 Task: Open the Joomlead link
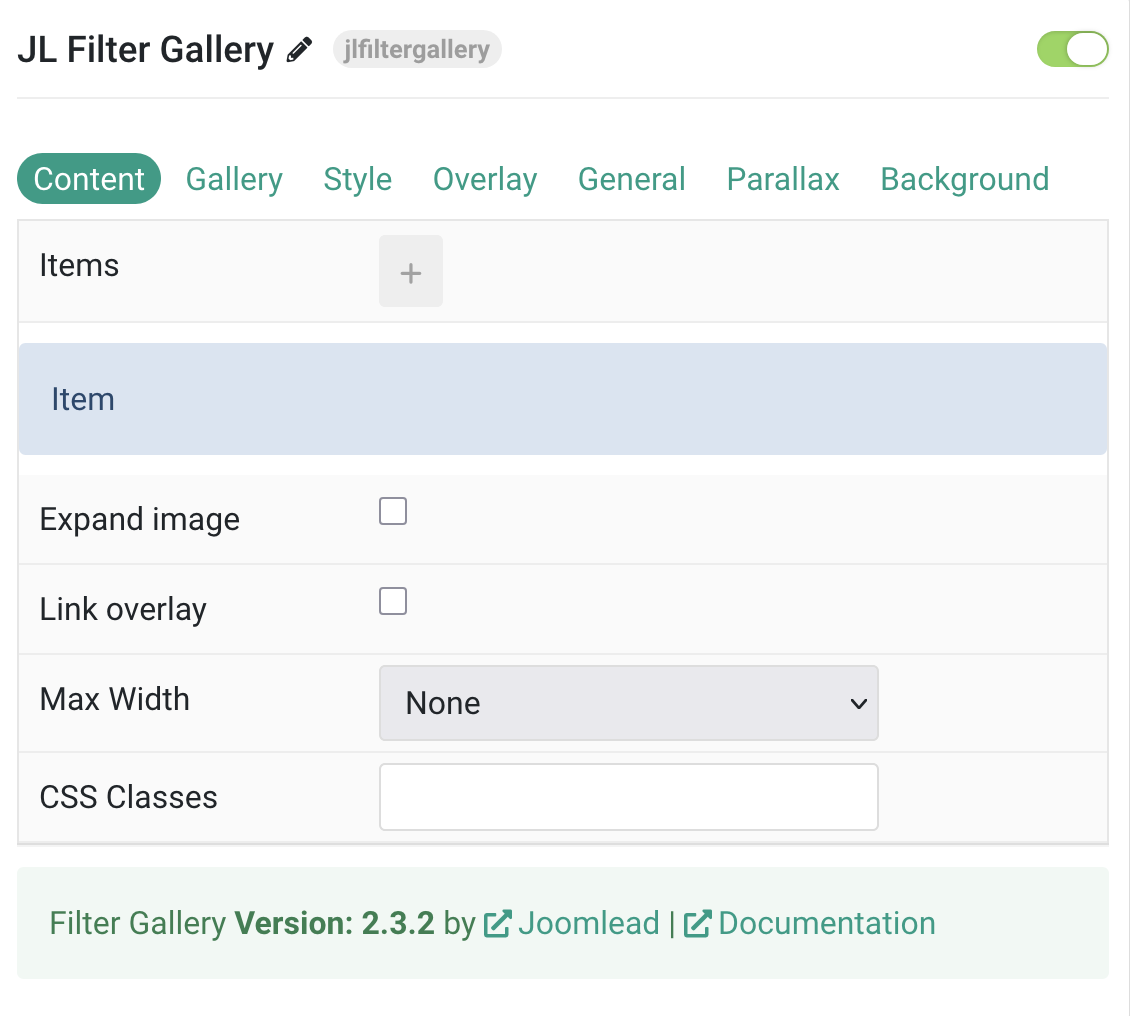tap(589, 924)
